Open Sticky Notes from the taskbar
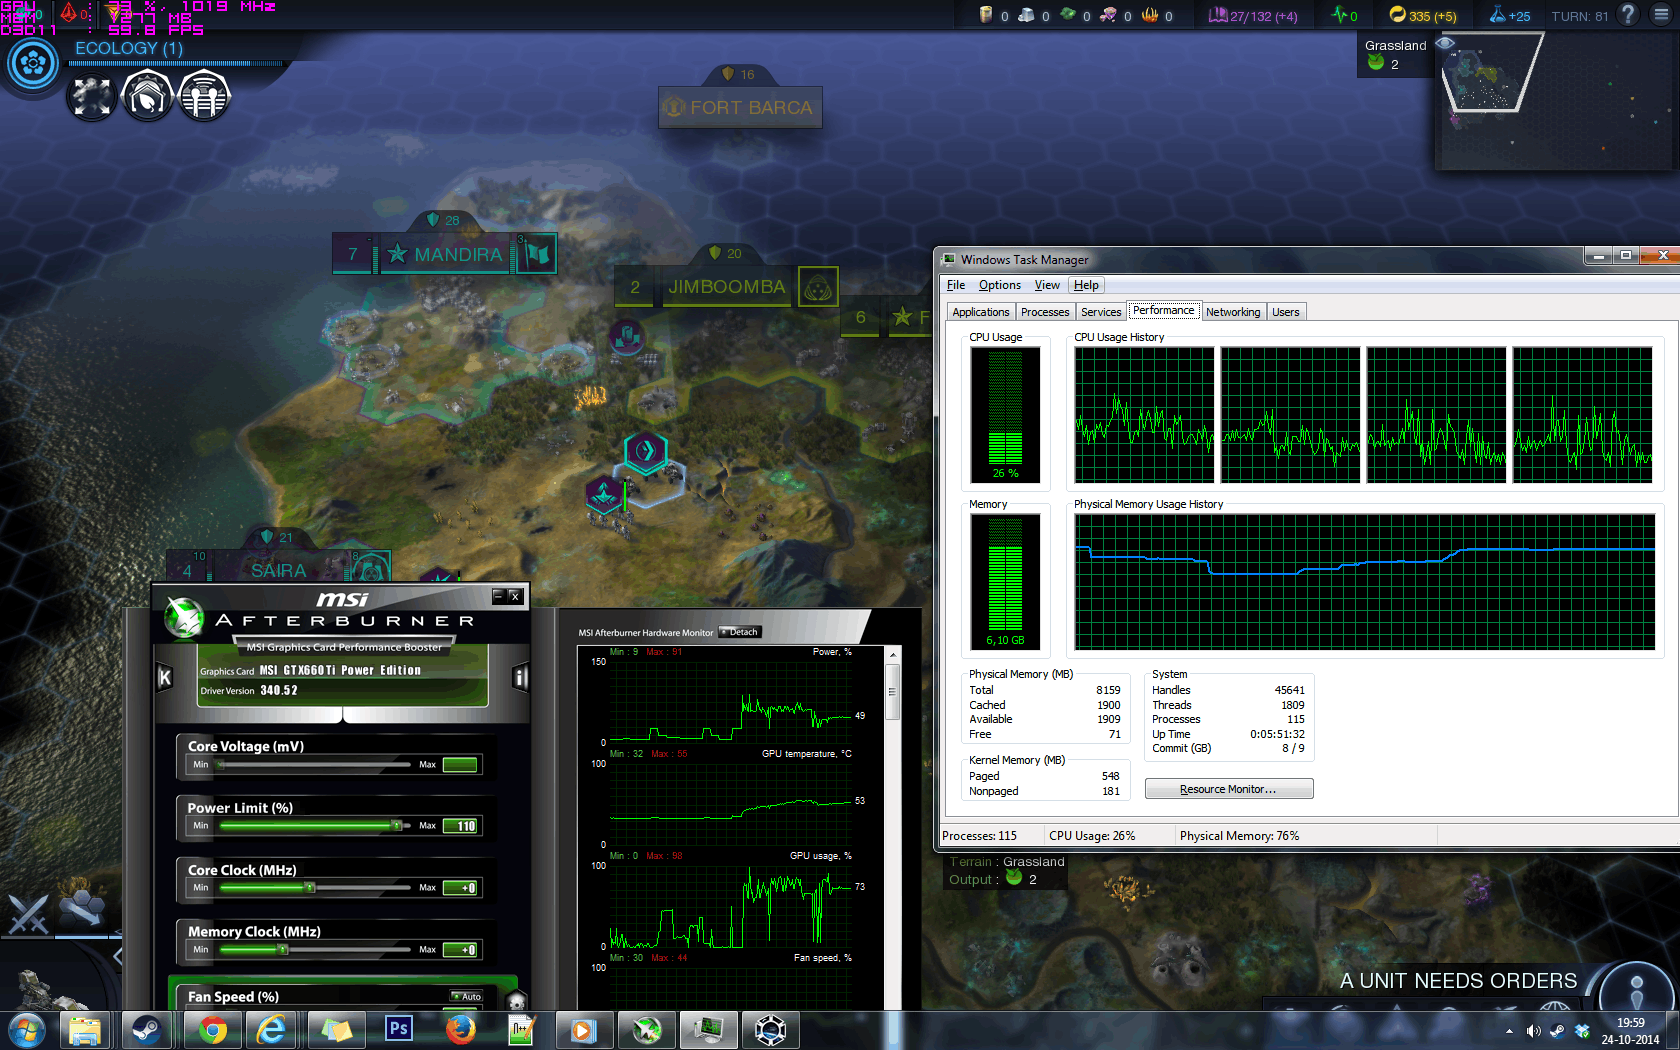This screenshot has height=1050, width=1680. click(x=336, y=1030)
